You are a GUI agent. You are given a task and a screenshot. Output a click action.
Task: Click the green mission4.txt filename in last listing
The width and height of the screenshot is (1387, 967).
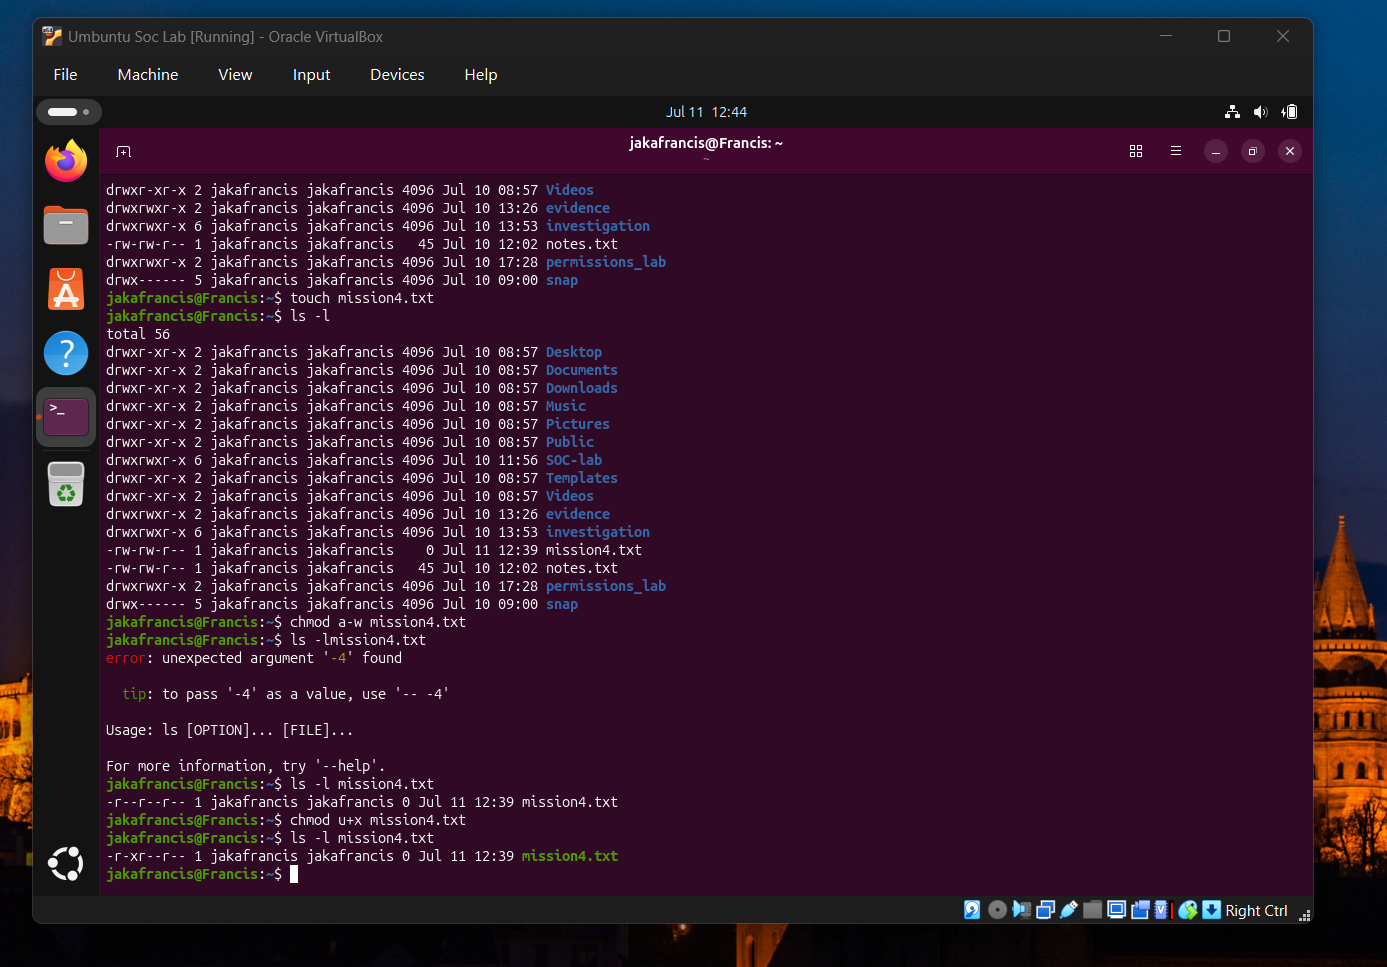click(x=570, y=856)
